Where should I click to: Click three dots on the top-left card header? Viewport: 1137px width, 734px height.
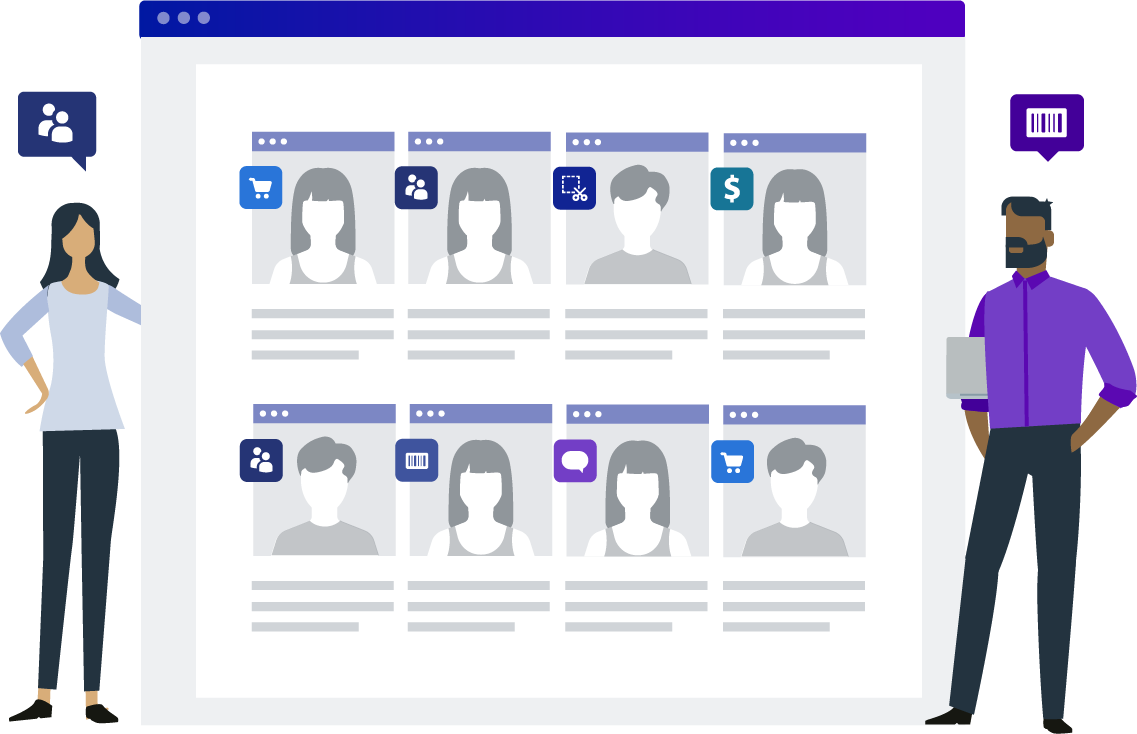click(272, 142)
